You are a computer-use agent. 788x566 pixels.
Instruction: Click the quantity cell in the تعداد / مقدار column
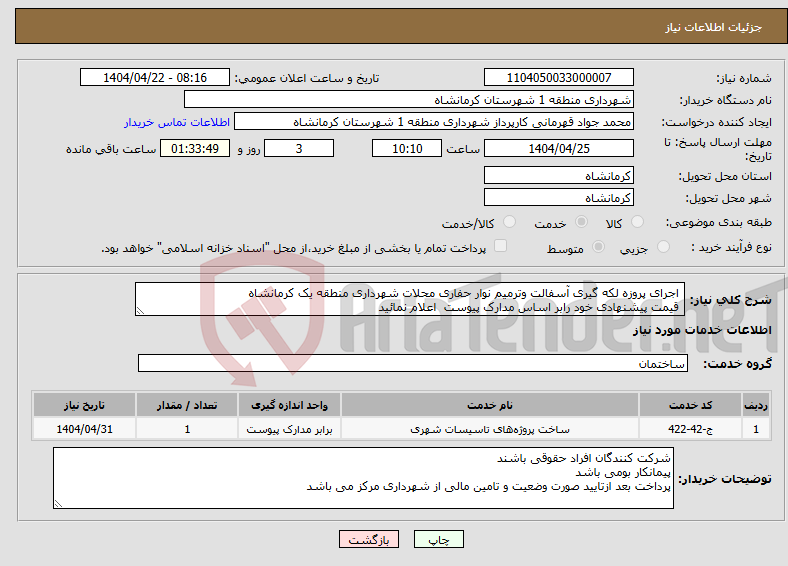pos(187,429)
